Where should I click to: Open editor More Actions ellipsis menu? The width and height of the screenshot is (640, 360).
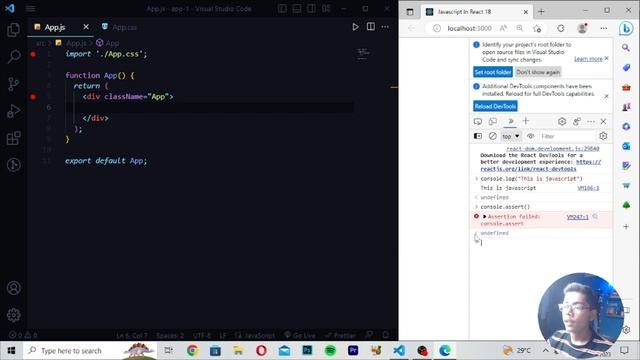pyautogui.click(x=385, y=27)
